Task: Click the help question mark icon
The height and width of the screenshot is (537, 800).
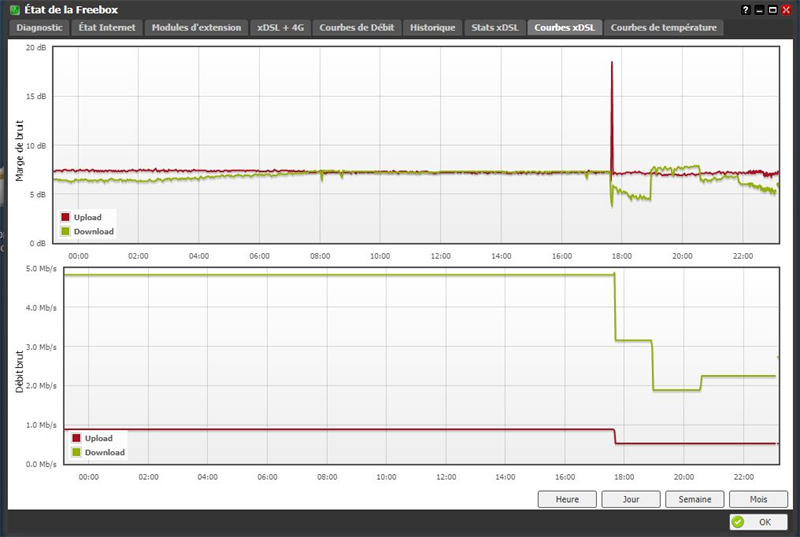Action: pos(748,9)
